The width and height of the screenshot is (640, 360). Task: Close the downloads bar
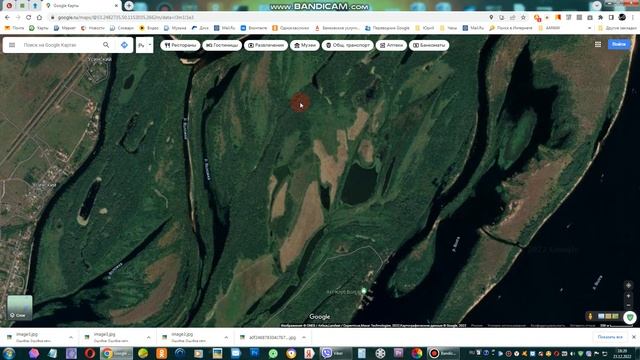634,337
